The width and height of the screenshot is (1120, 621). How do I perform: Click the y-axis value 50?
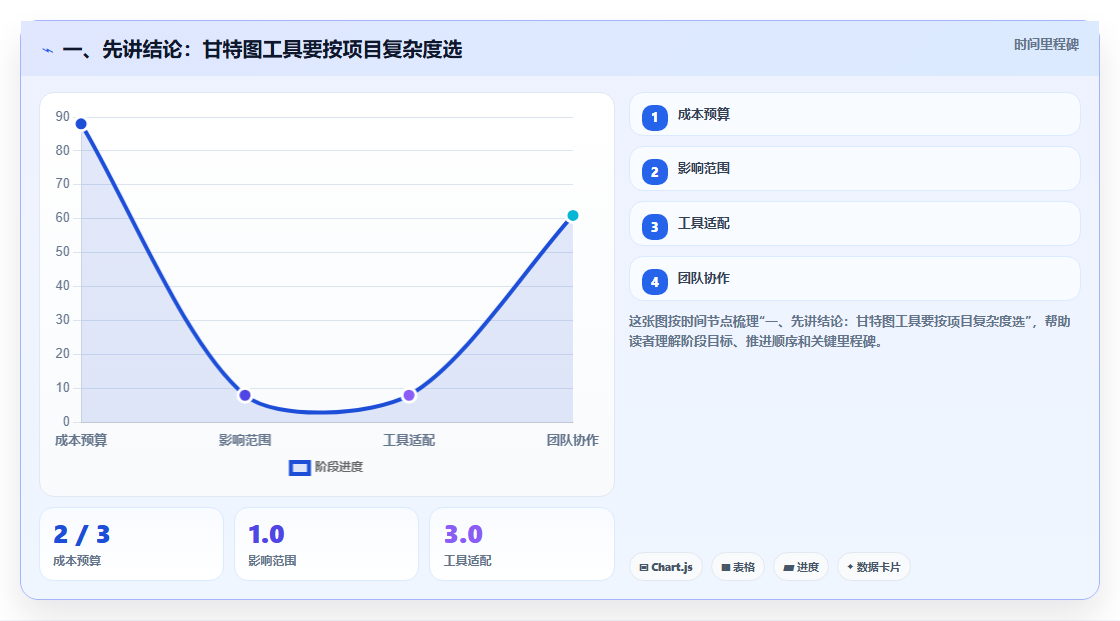click(x=63, y=252)
